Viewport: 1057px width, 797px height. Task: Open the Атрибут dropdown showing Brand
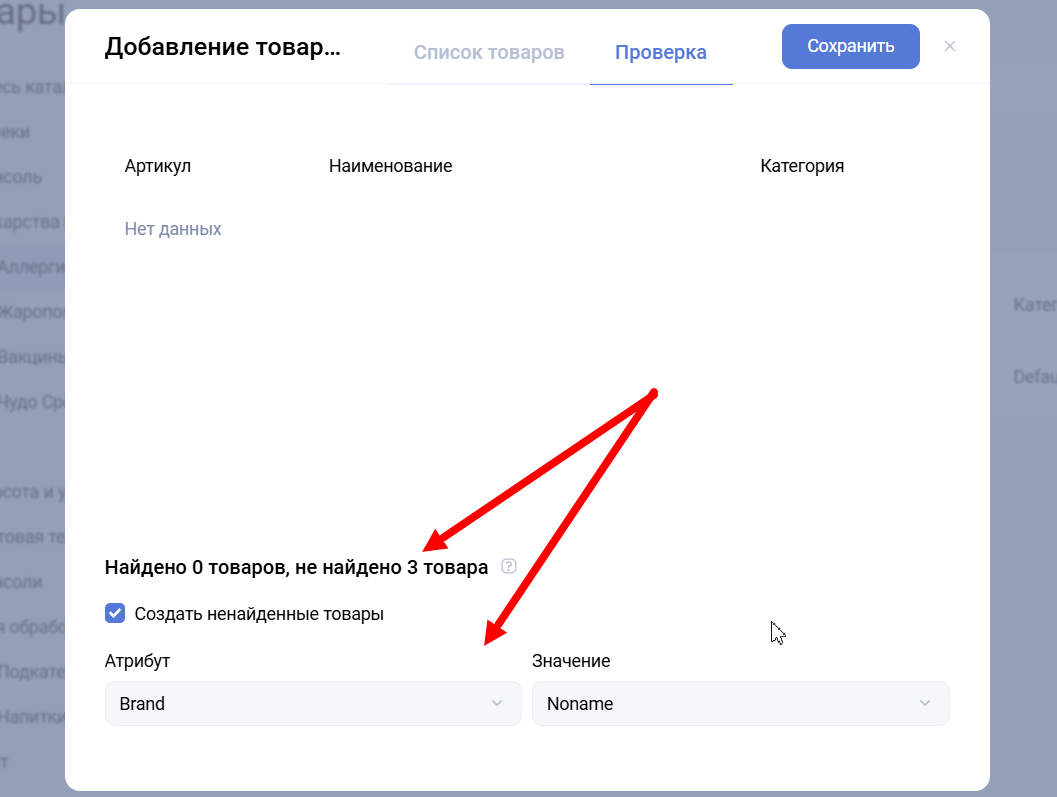tap(312, 704)
